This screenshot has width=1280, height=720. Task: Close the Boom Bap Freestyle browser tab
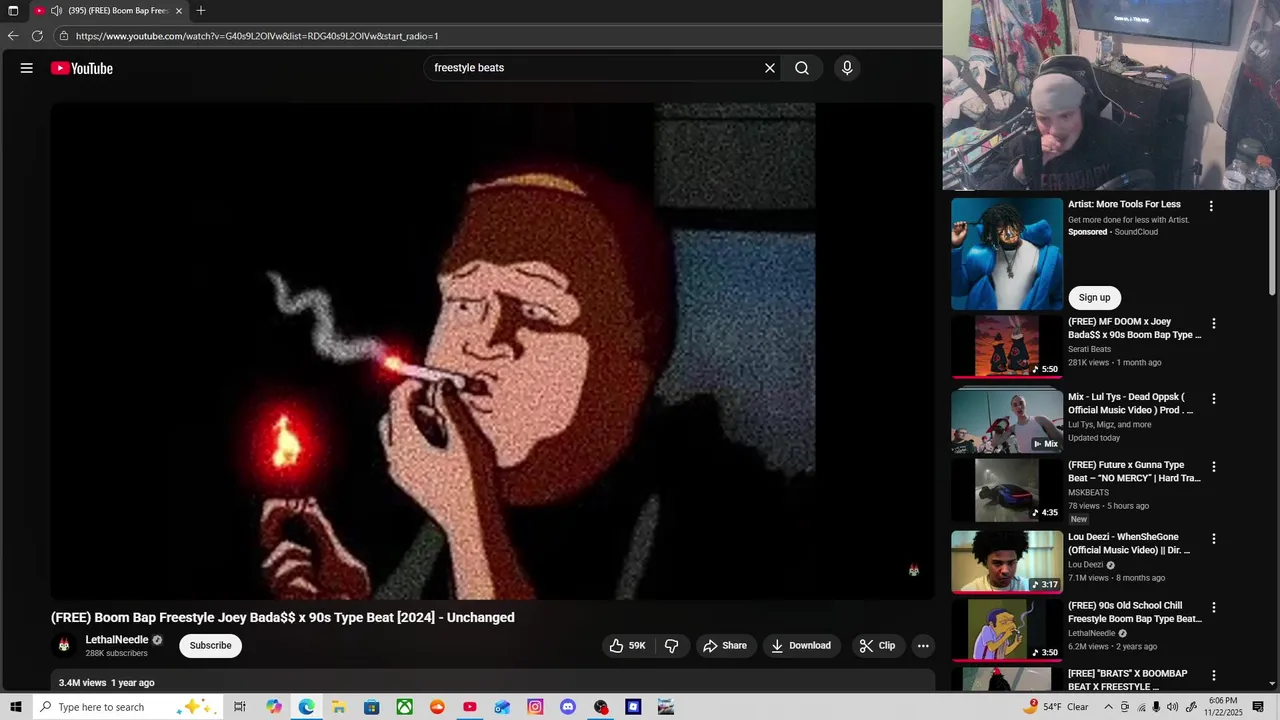[x=179, y=10]
